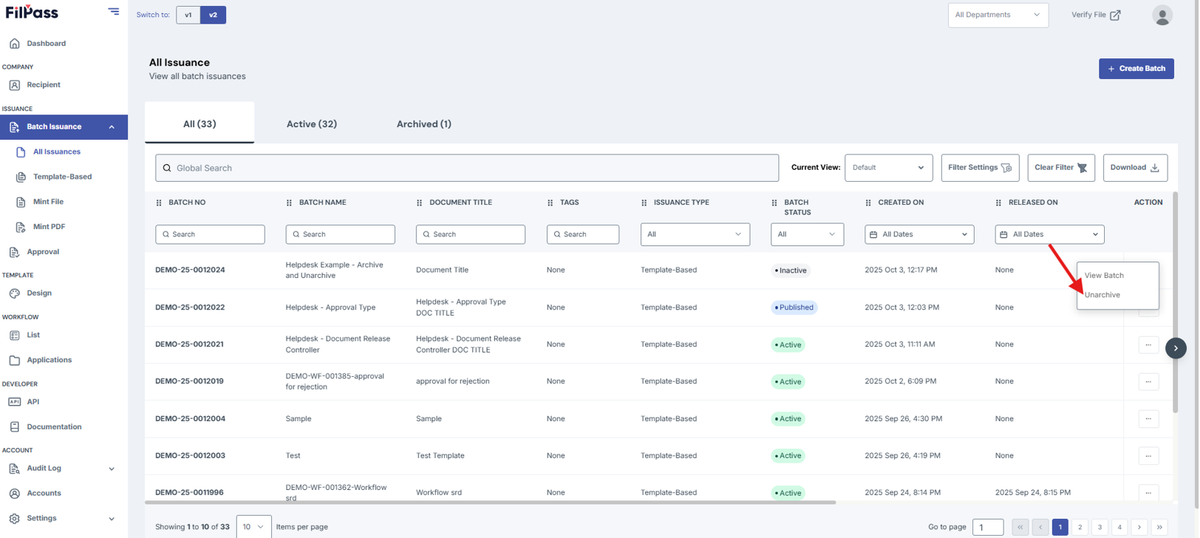Choose Unarchive in the action menu
The height and width of the screenshot is (538, 1200).
[x=1102, y=295]
